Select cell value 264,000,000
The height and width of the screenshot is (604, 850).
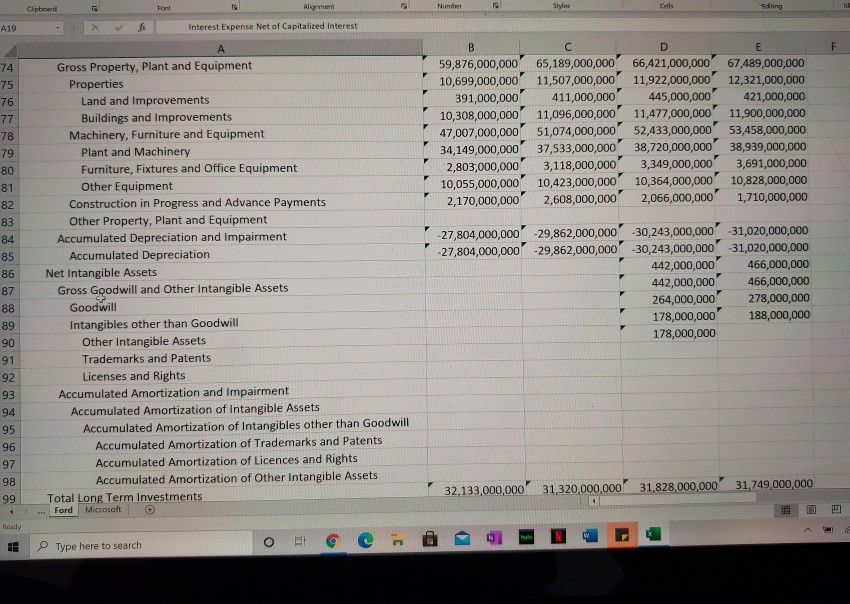[x=683, y=299]
